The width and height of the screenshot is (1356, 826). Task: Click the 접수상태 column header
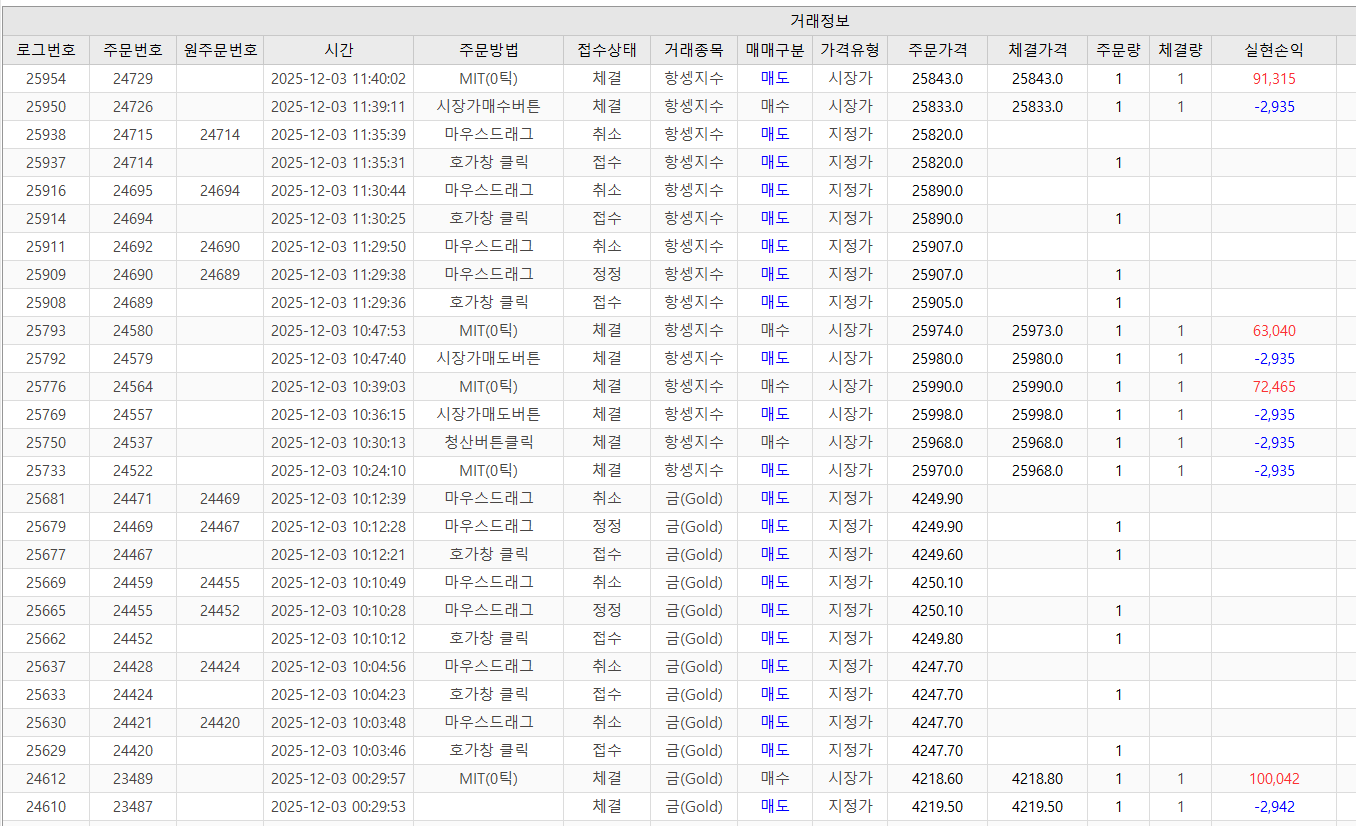(606, 50)
